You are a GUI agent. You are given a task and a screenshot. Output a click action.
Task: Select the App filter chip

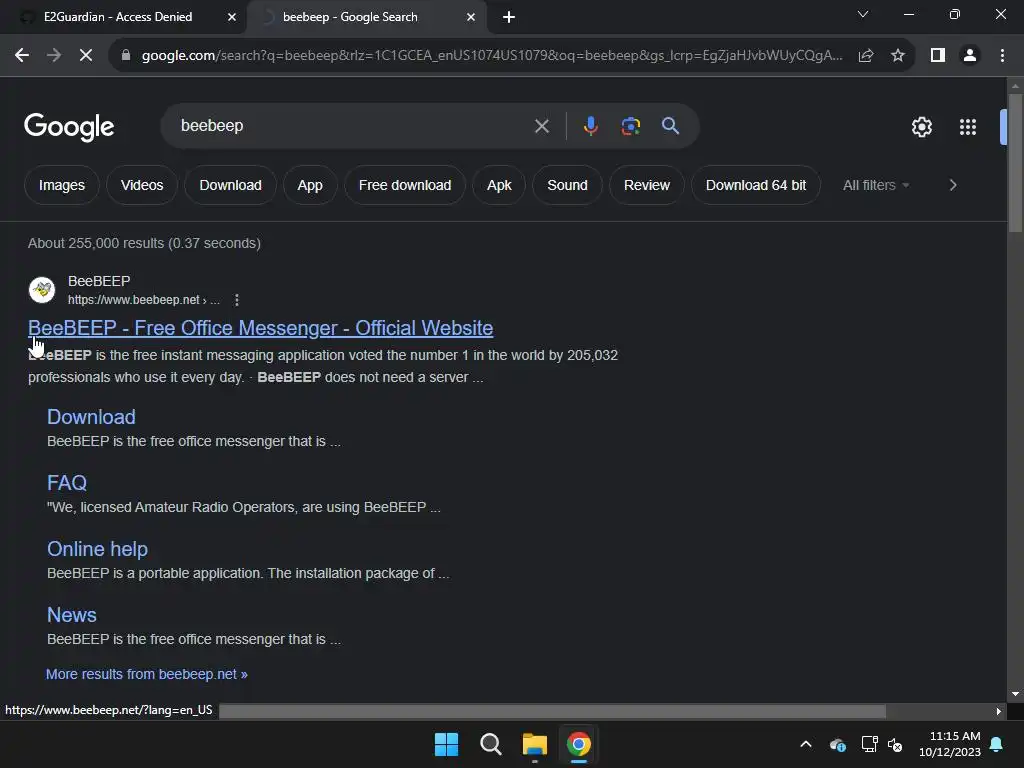310,185
